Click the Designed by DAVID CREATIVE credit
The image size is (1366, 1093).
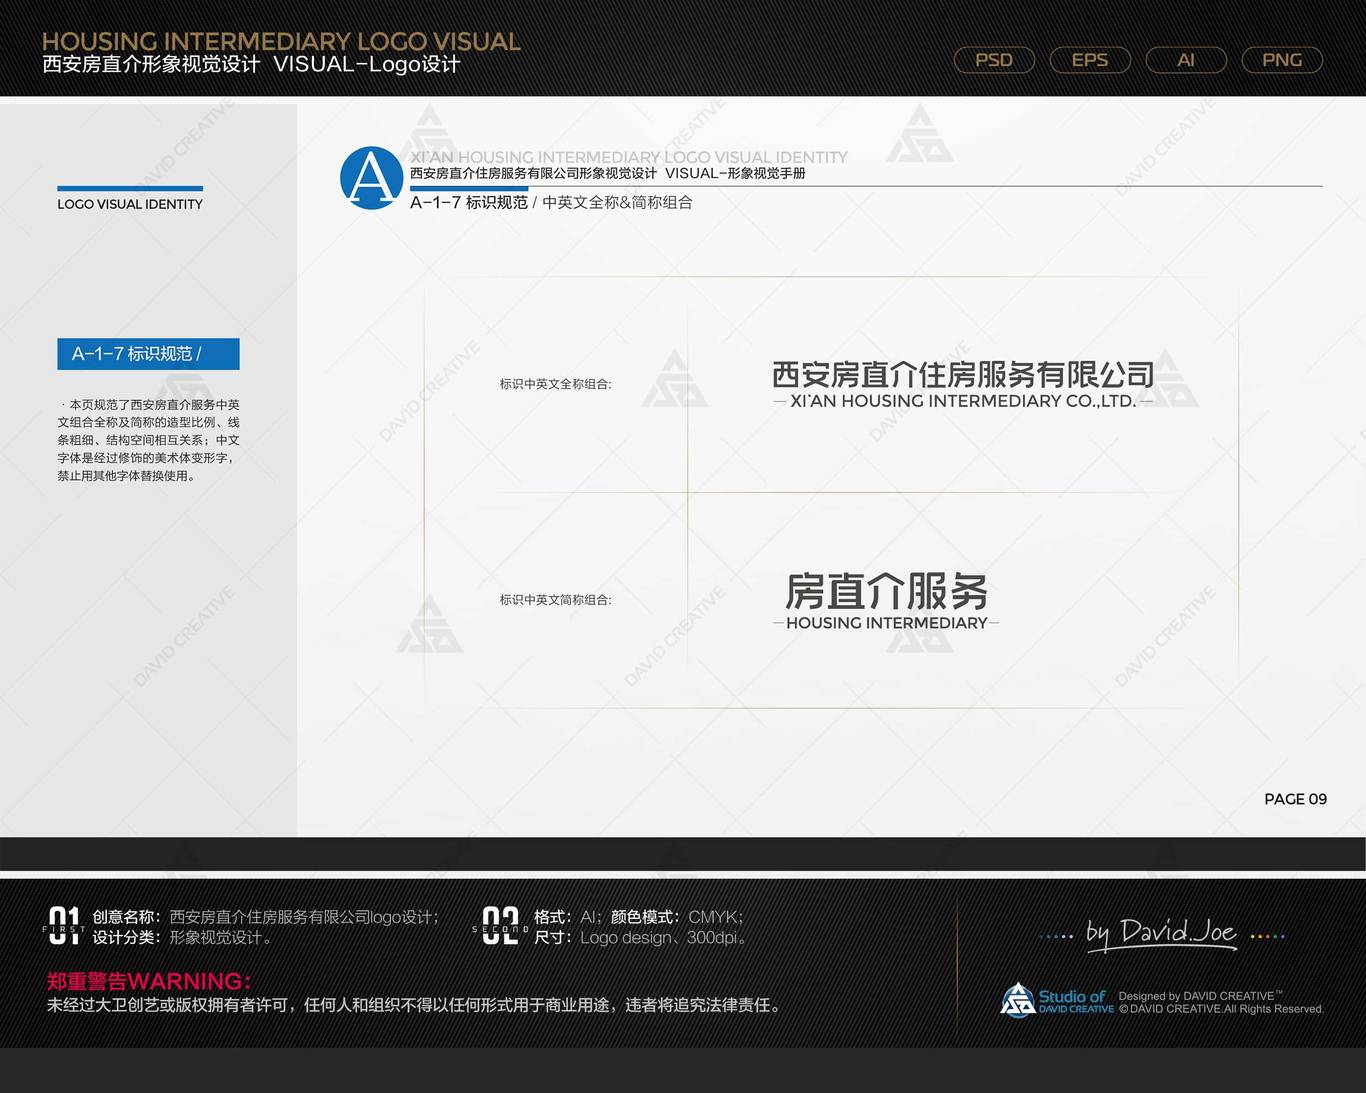point(1200,996)
